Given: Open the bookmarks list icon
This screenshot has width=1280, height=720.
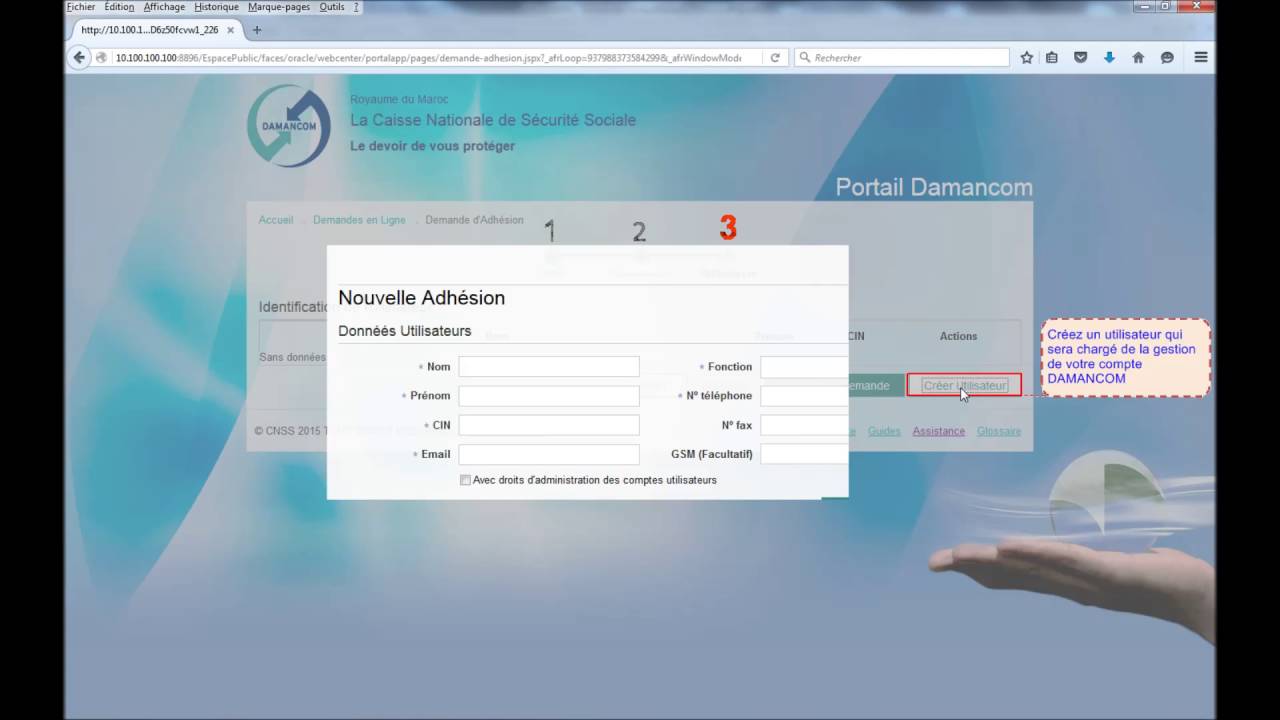Looking at the screenshot, I should pos(1052,58).
